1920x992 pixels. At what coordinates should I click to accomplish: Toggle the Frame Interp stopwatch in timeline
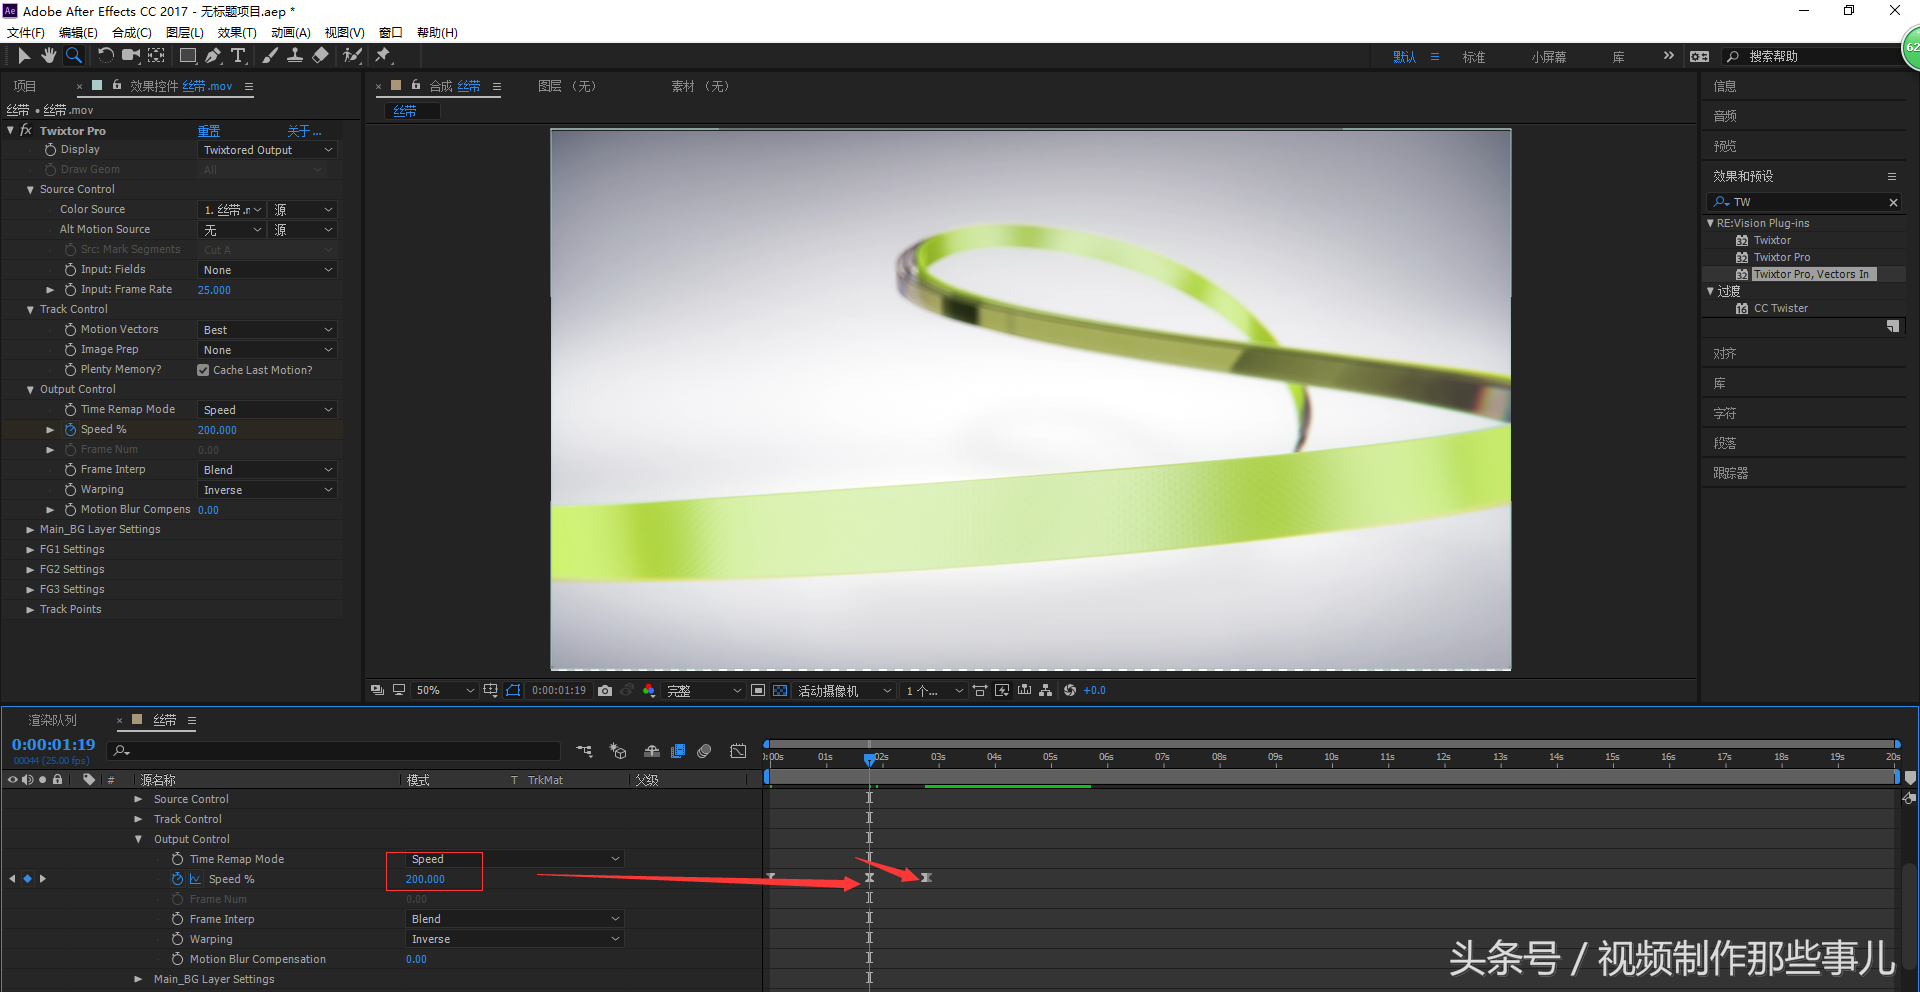coord(178,919)
